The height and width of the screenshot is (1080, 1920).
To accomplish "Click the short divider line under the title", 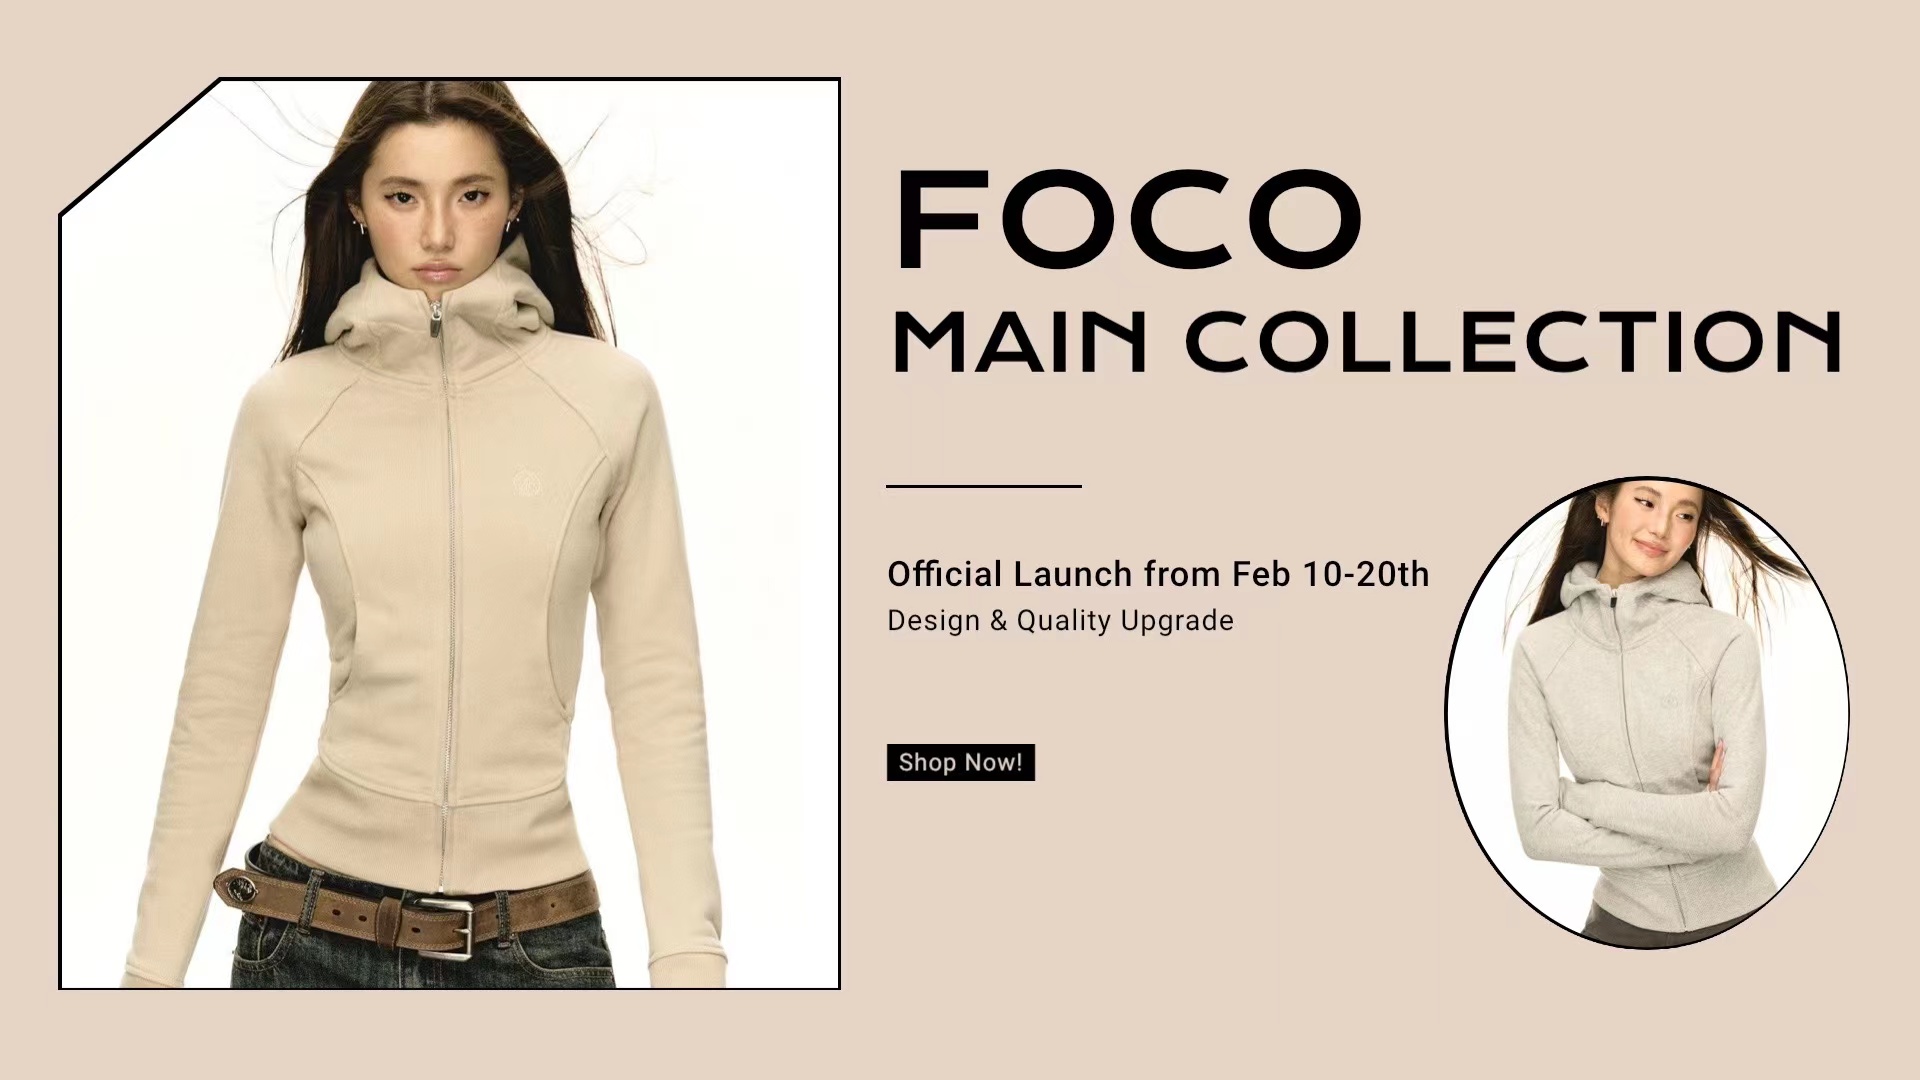I will click(x=984, y=486).
